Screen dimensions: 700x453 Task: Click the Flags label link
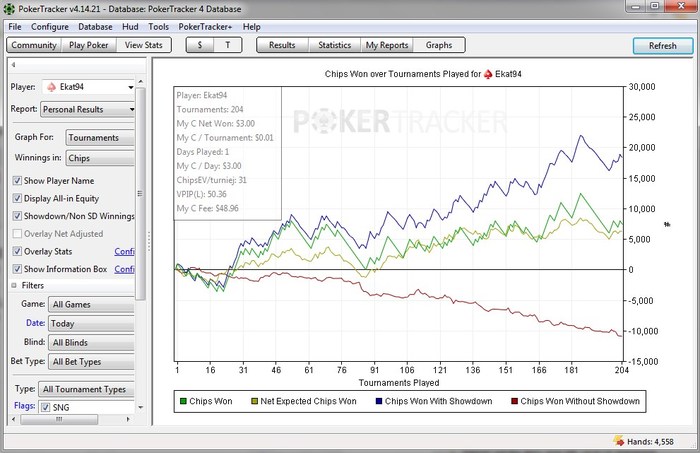point(25,406)
